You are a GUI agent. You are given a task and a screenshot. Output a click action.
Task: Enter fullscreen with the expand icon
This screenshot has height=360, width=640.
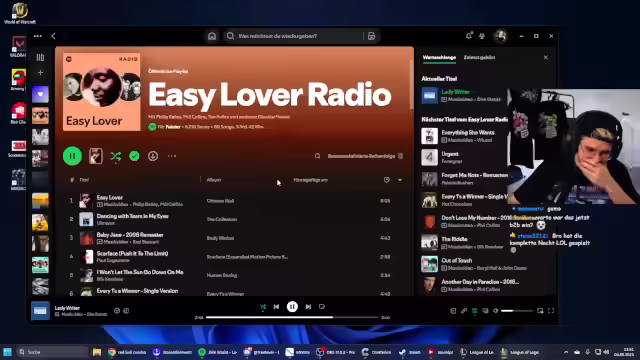pyautogui.click(x=551, y=311)
